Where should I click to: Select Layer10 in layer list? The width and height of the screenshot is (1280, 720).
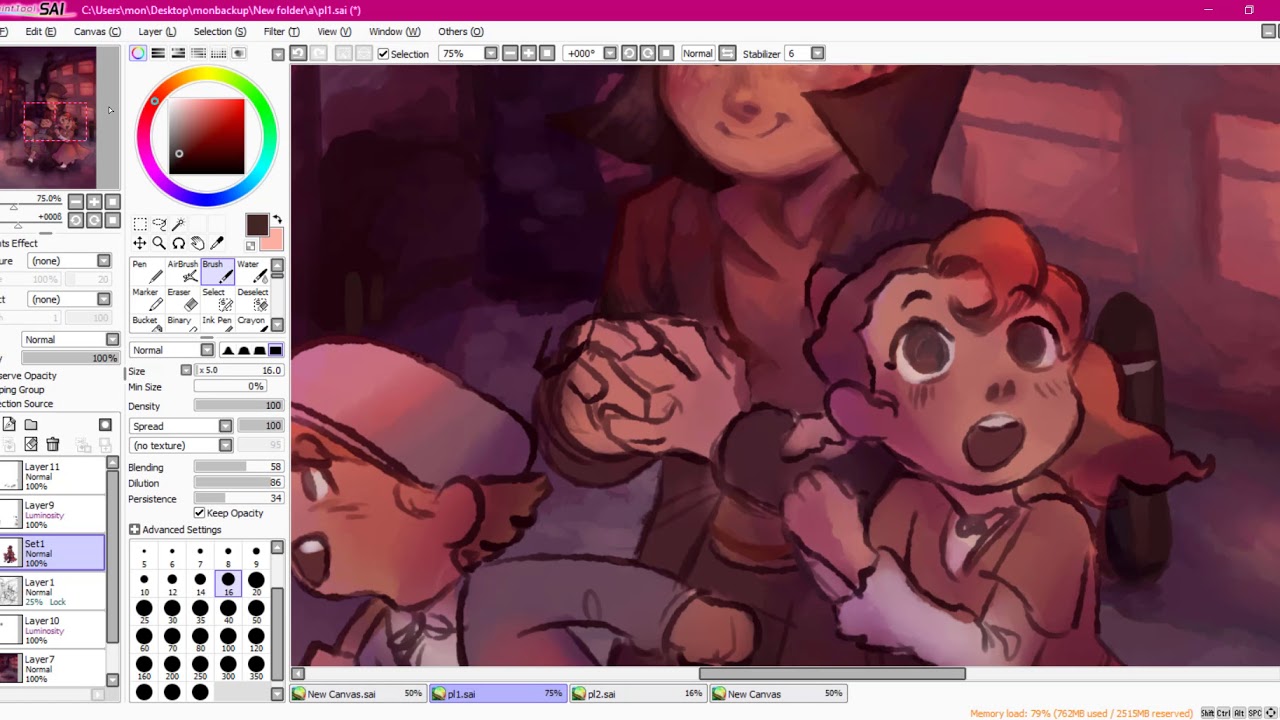click(53, 630)
